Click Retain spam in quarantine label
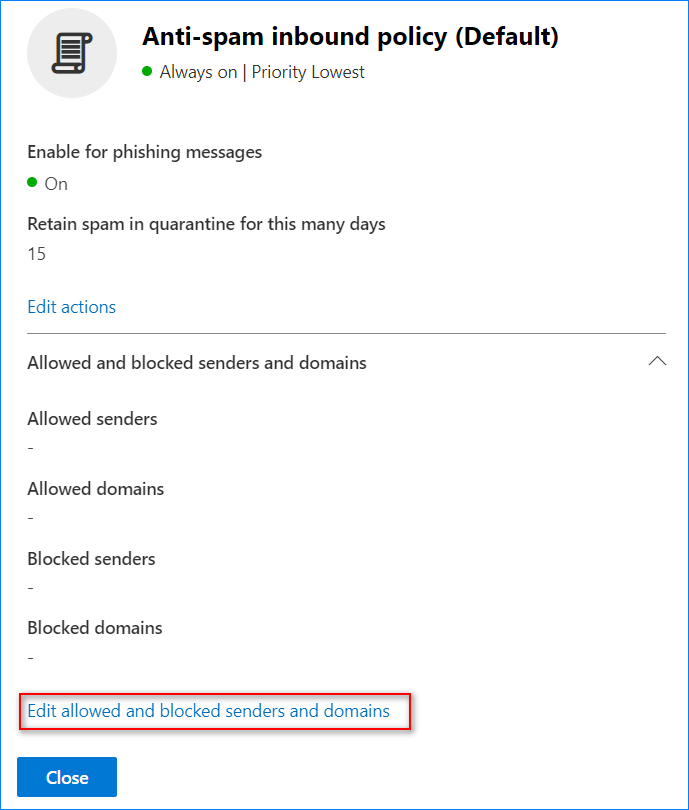 coord(207,224)
